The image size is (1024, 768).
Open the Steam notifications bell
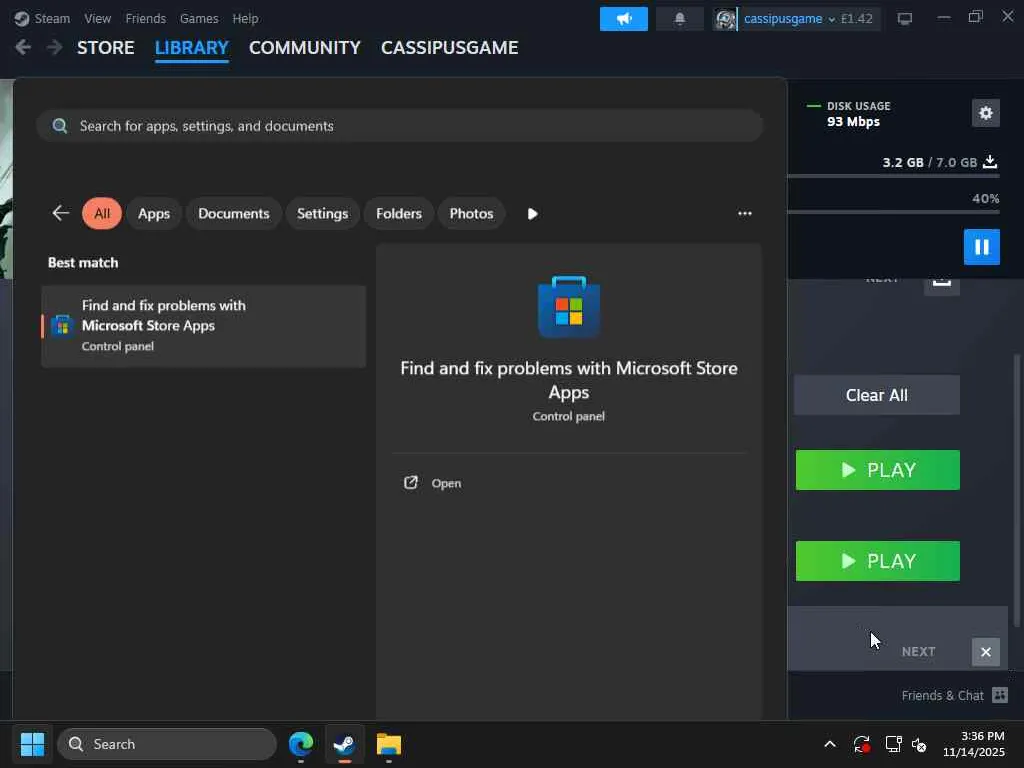pos(679,19)
